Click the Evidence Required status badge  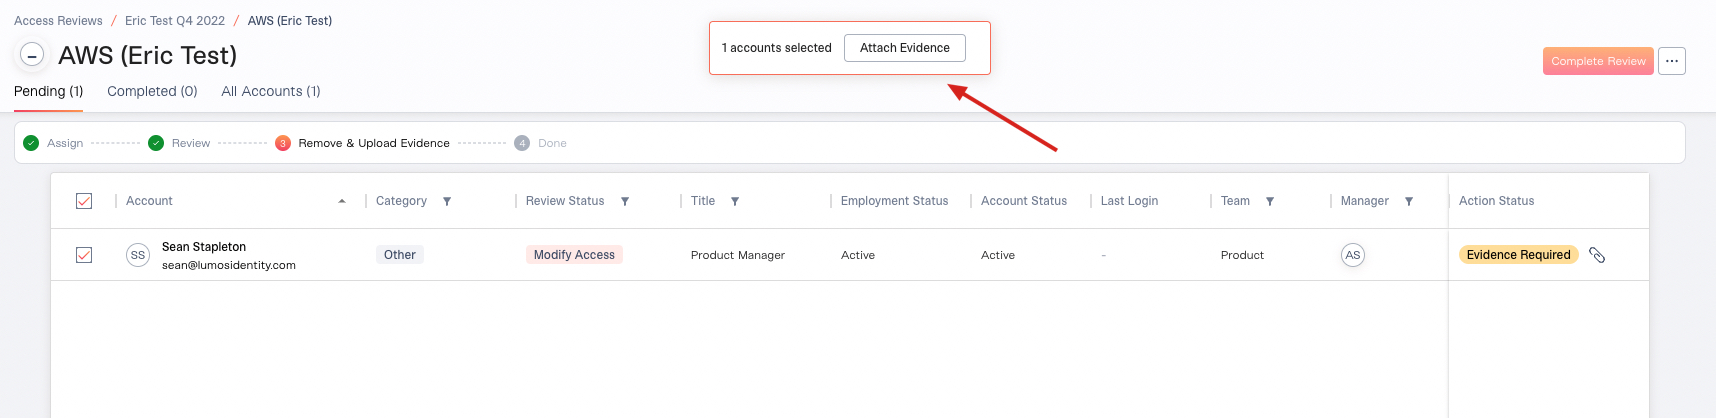tap(1518, 255)
